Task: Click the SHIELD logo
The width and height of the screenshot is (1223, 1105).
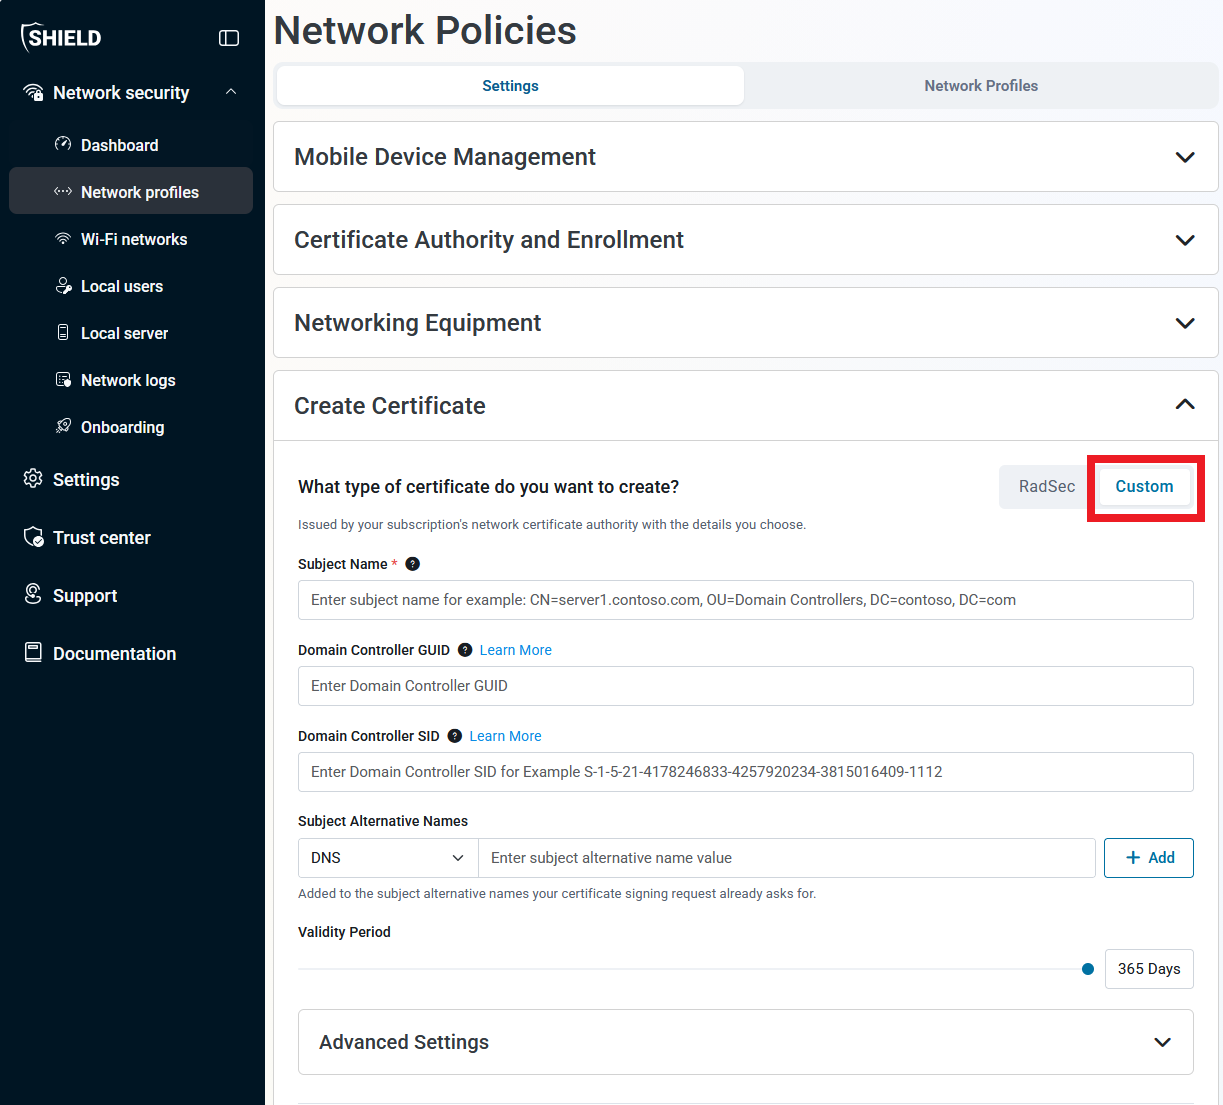Action: click(61, 38)
